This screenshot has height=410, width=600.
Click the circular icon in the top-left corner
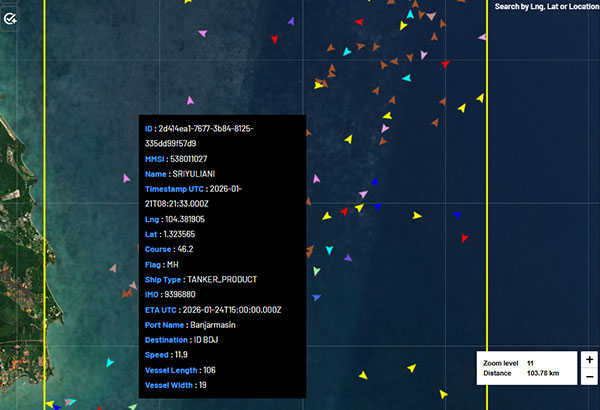(x=11, y=17)
